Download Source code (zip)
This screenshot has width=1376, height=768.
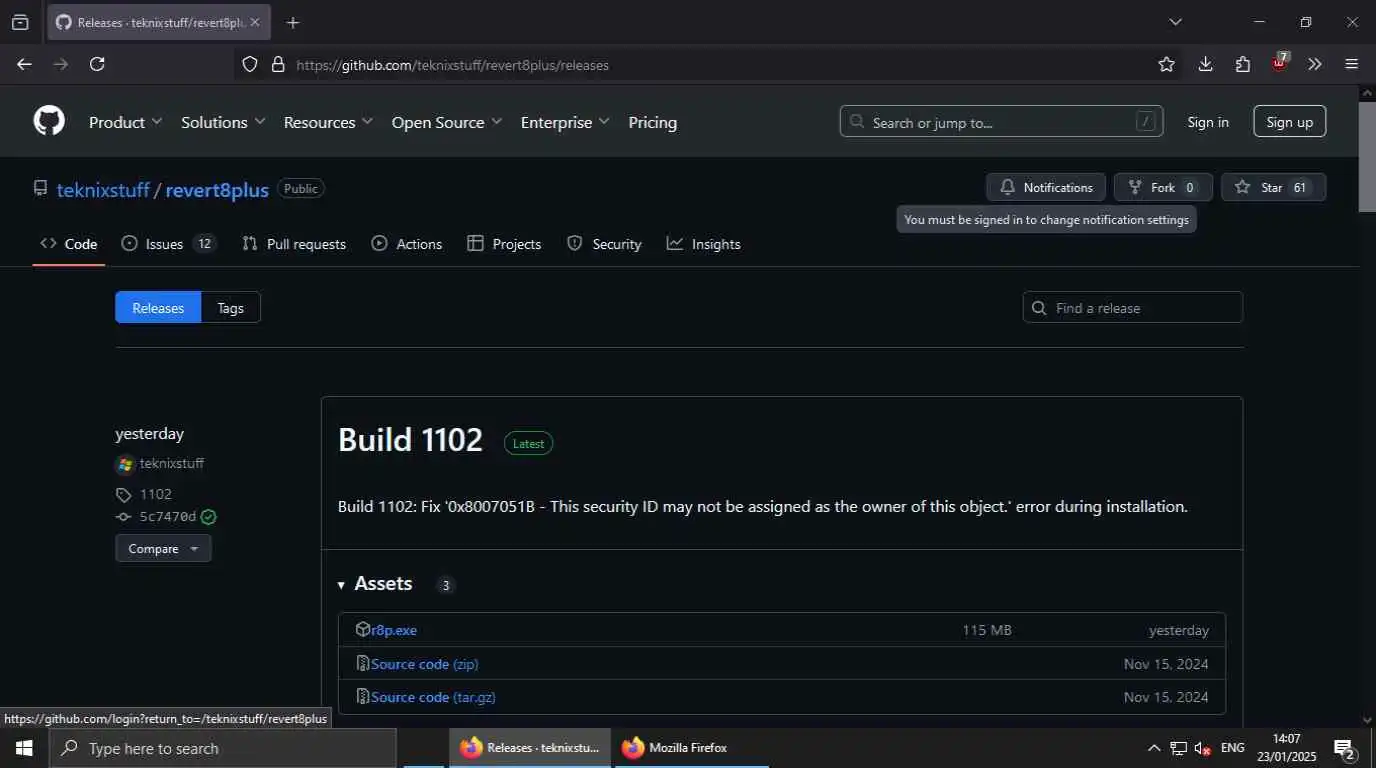pos(425,664)
